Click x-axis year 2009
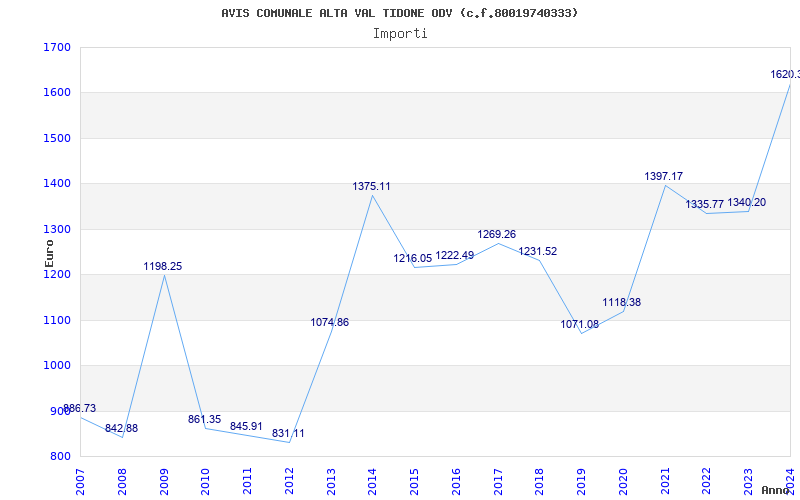 click(164, 482)
